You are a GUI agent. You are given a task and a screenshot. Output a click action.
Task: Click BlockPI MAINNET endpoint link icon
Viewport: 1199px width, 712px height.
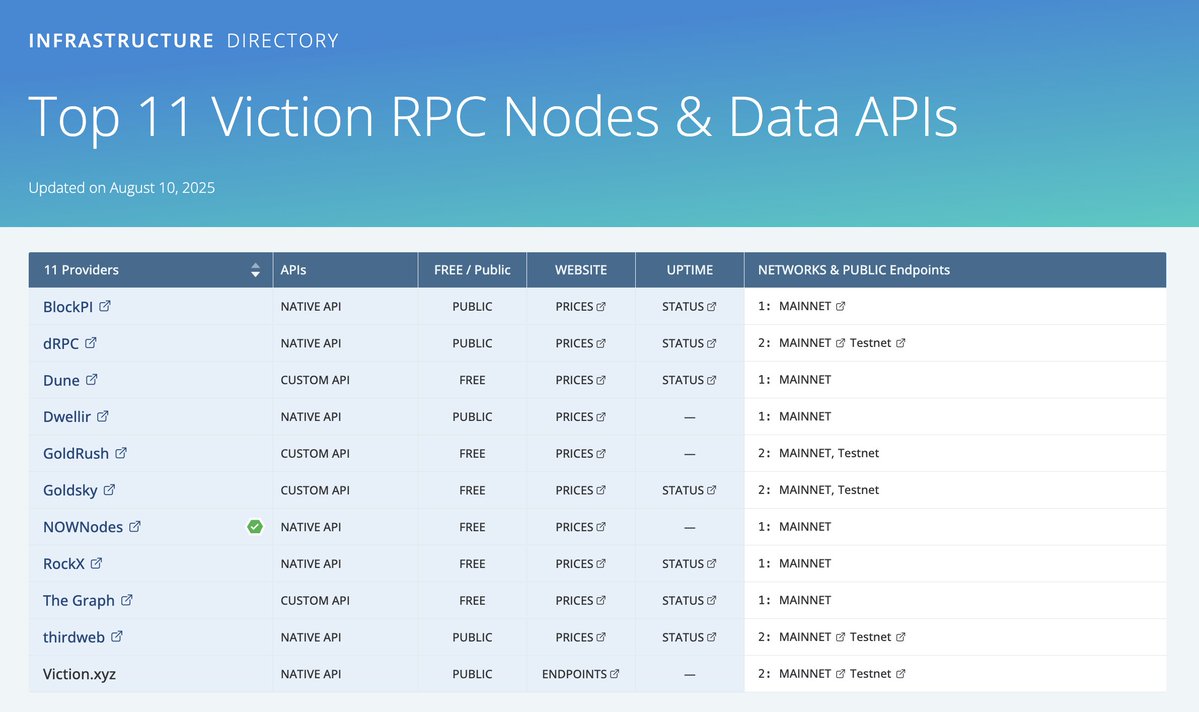[840, 306]
